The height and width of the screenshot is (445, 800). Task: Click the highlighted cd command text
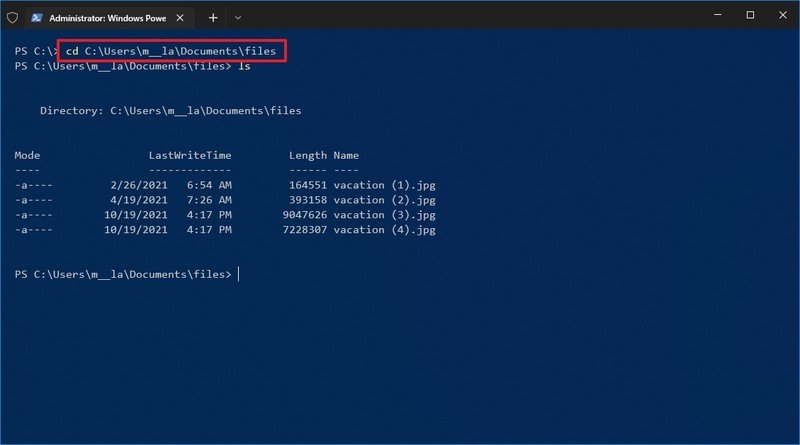coord(173,51)
